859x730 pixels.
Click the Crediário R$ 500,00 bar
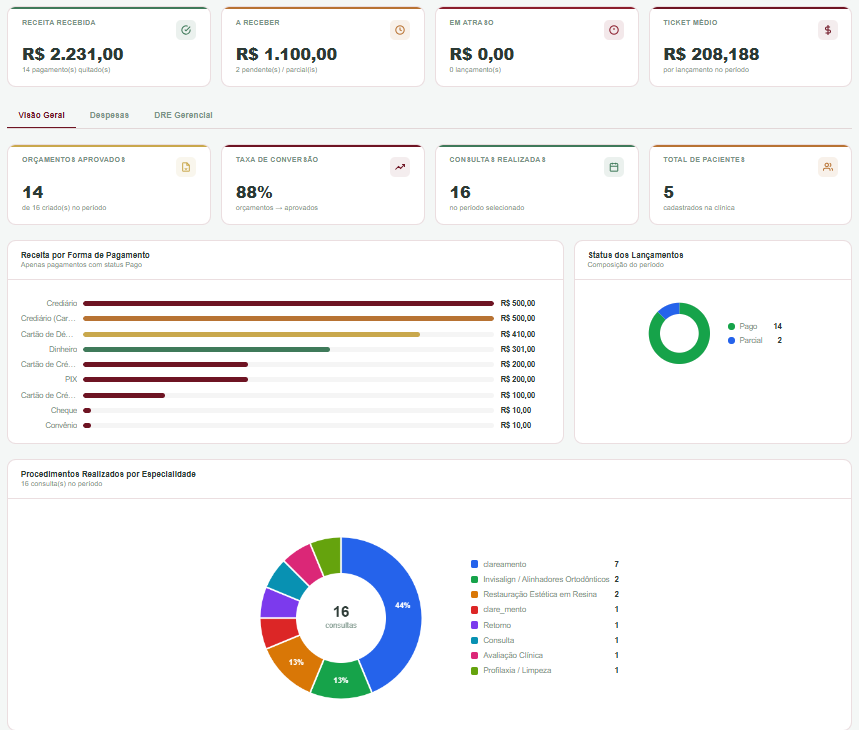(288, 303)
